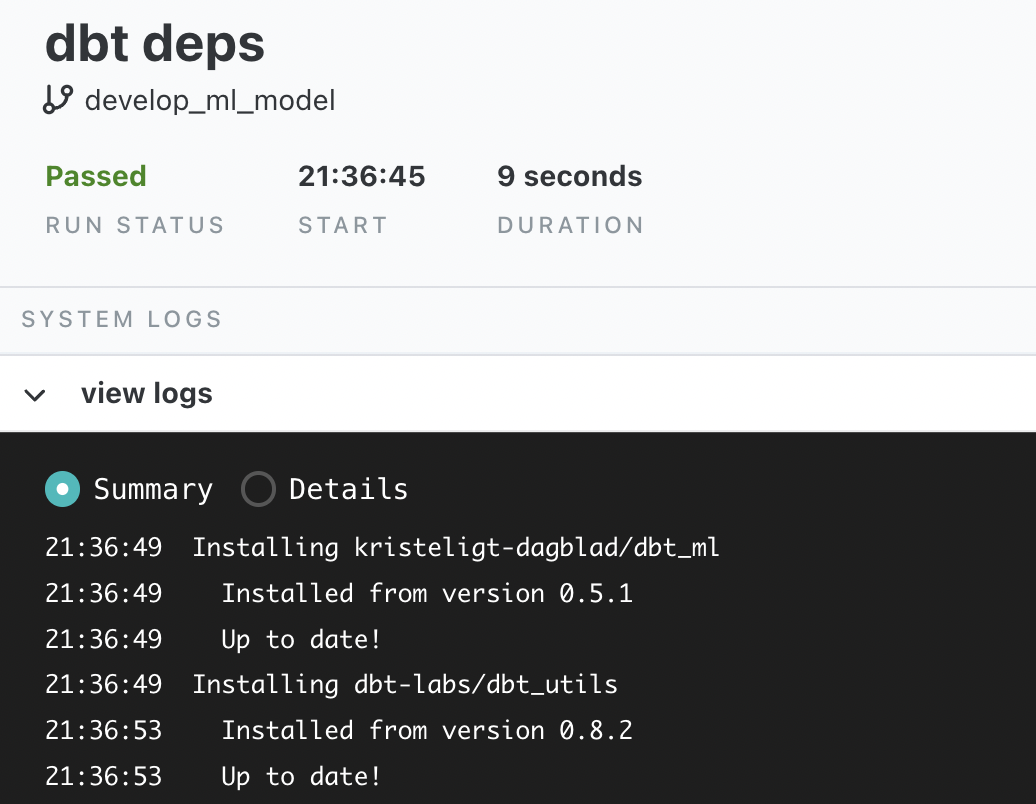Click the 'Summary' label text
1036x804 pixels.
(x=153, y=490)
